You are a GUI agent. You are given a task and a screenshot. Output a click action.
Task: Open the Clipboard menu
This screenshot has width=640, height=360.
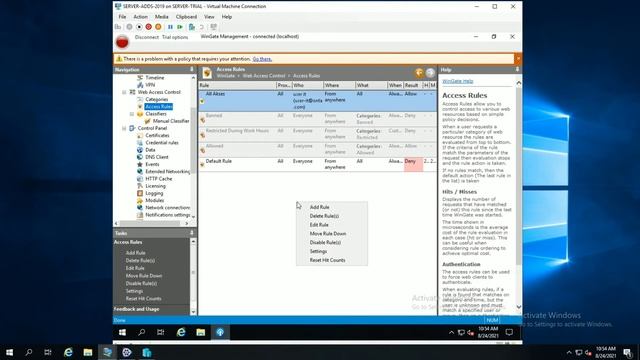[186, 17]
